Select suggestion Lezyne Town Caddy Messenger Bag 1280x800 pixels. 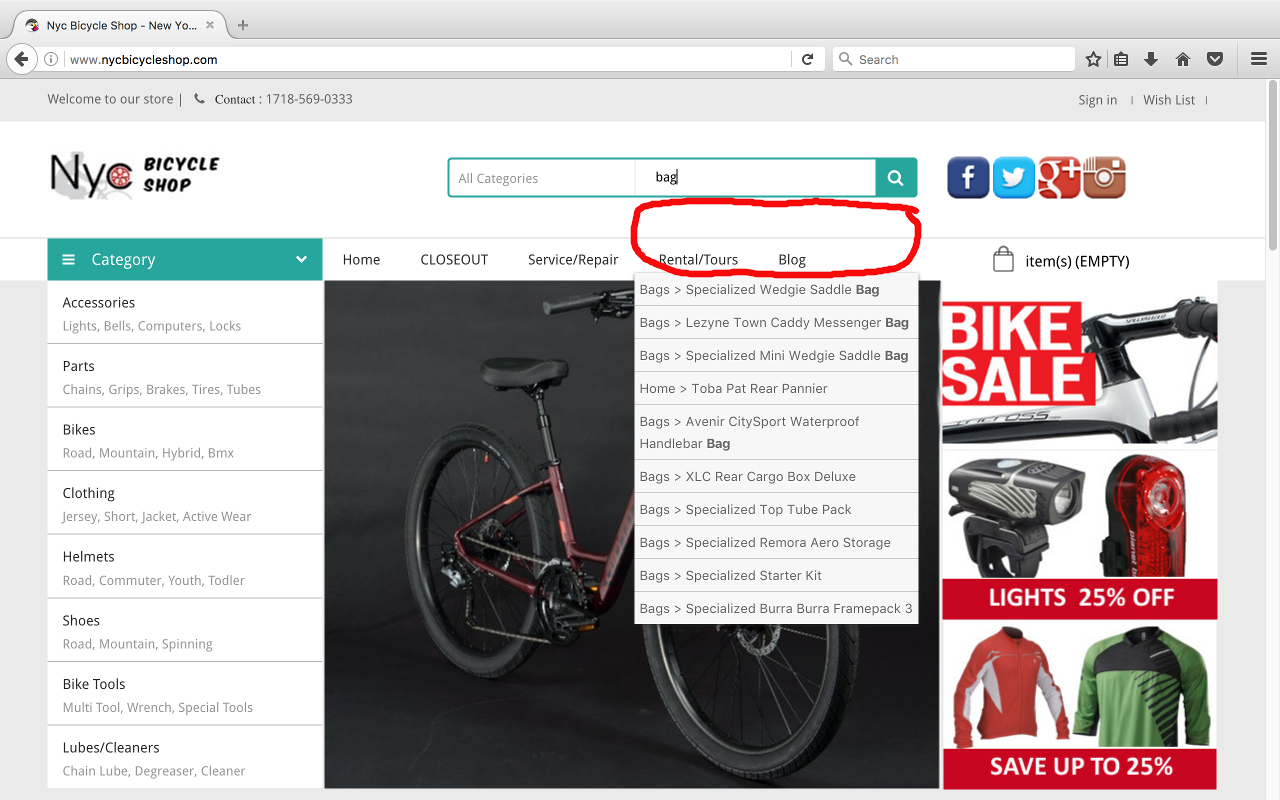776,323
